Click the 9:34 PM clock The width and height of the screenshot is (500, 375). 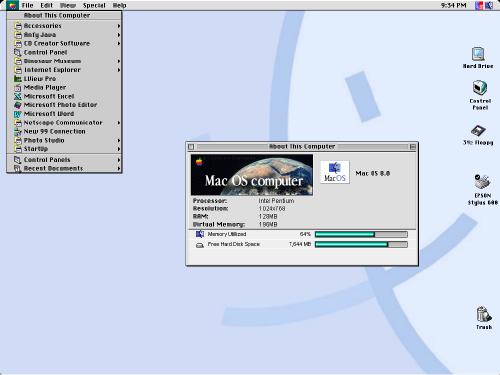point(453,5)
